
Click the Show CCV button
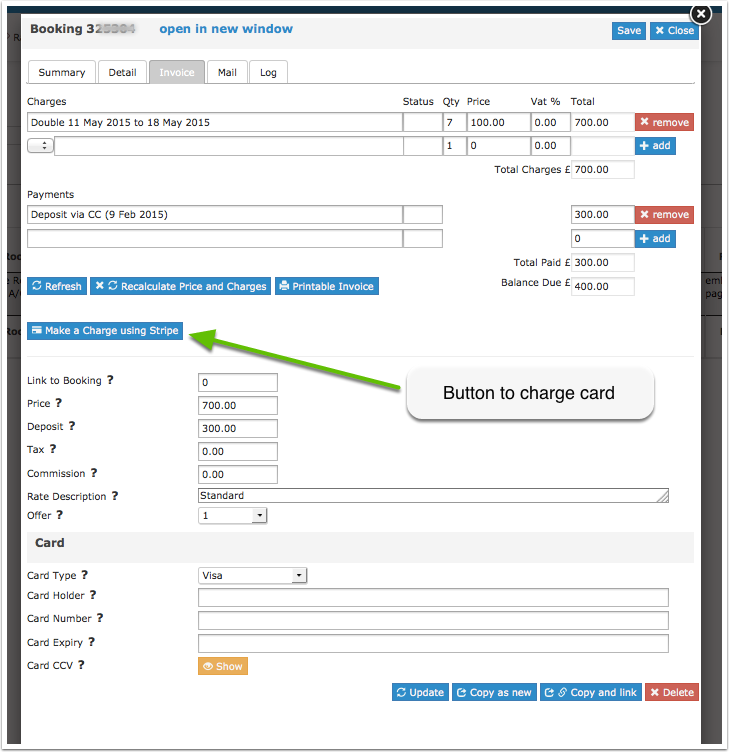click(223, 666)
